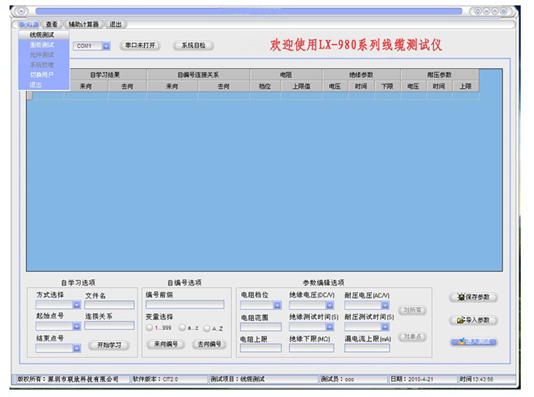Click the 导入参数 button with folder icon

(x=473, y=320)
